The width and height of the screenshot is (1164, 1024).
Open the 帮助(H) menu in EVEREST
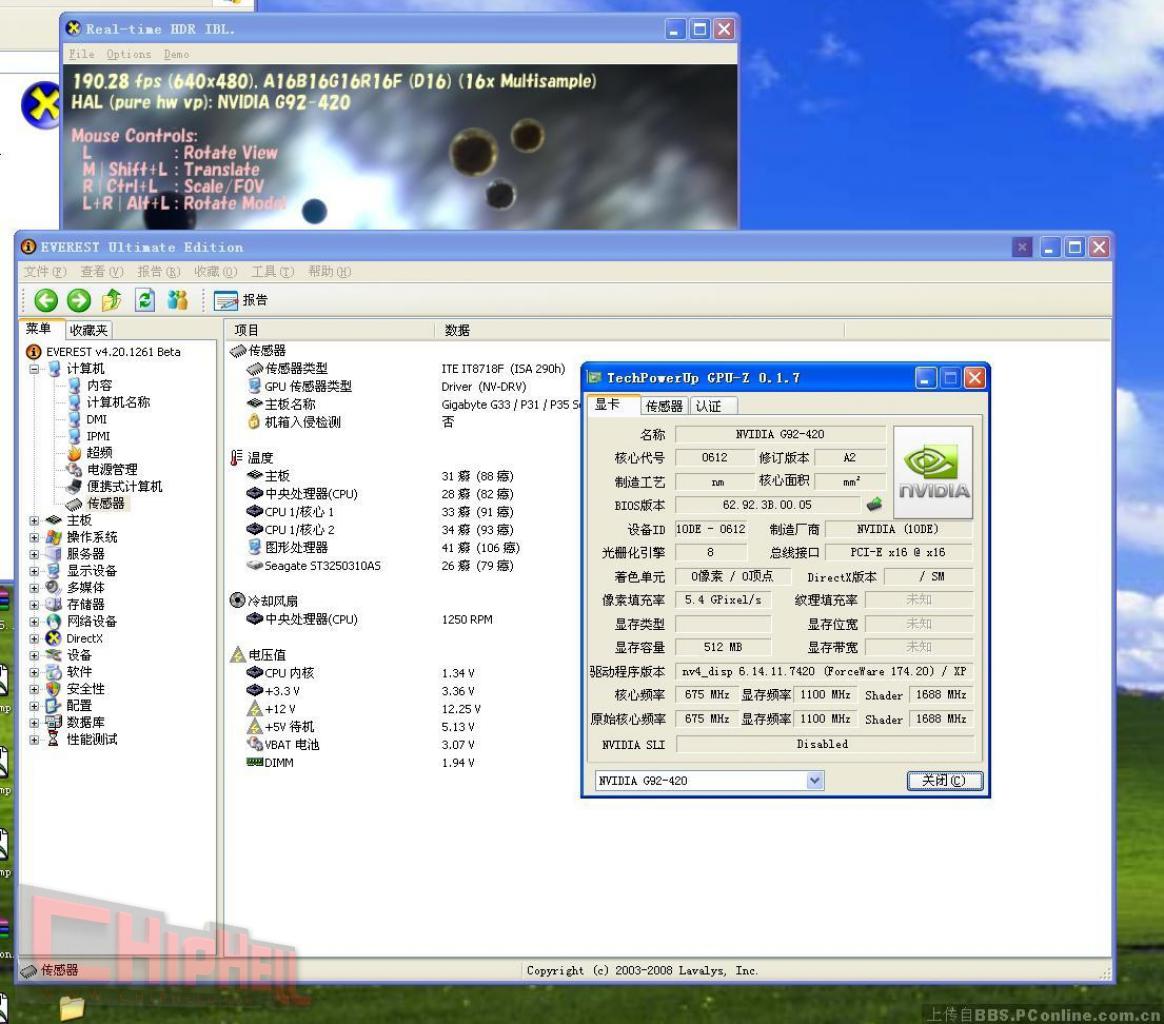(x=330, y=272)
